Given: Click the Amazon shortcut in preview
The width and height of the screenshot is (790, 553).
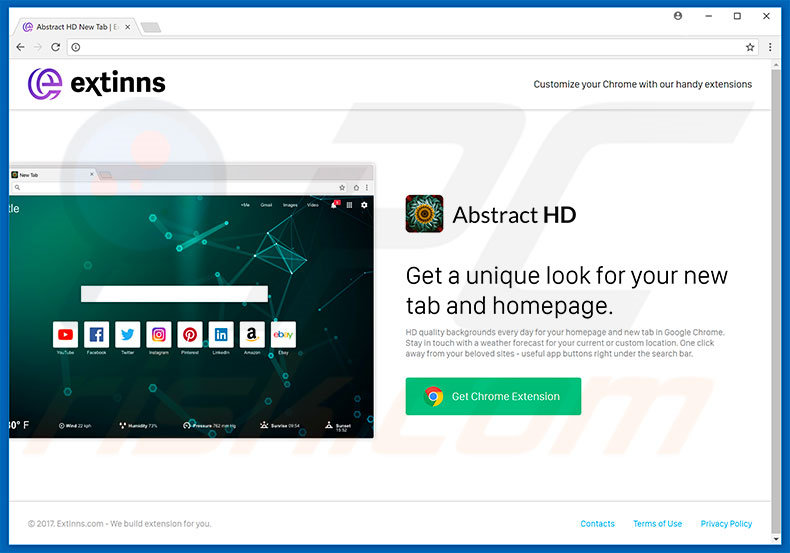Looking at the screenshot, I should (252, 334).
